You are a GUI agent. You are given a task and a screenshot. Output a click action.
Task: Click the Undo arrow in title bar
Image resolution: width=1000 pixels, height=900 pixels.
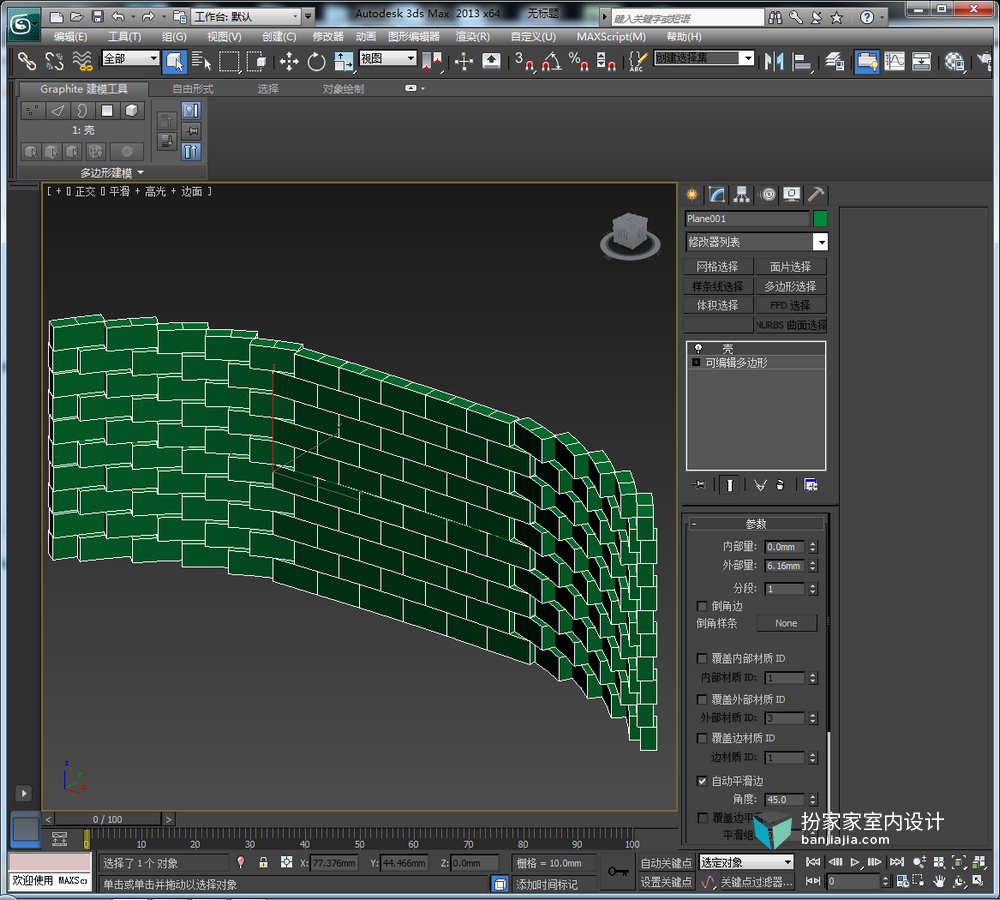tap(118, 17)
